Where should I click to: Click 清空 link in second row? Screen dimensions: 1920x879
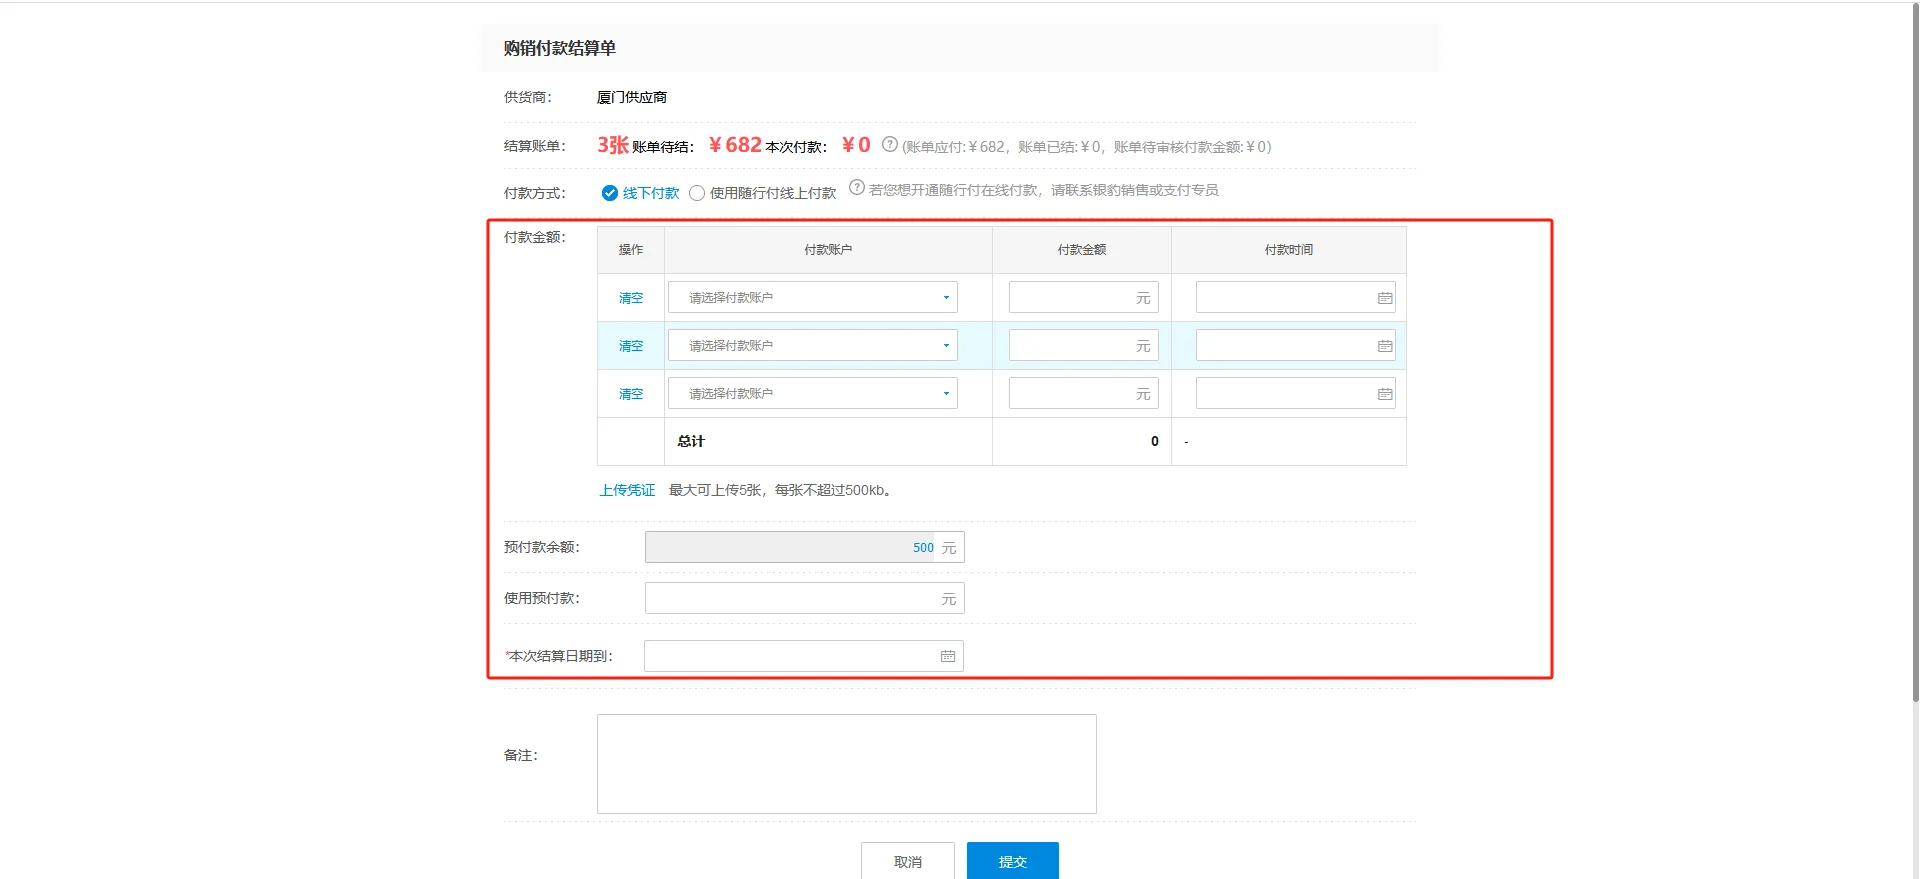[x=630, y=346]
